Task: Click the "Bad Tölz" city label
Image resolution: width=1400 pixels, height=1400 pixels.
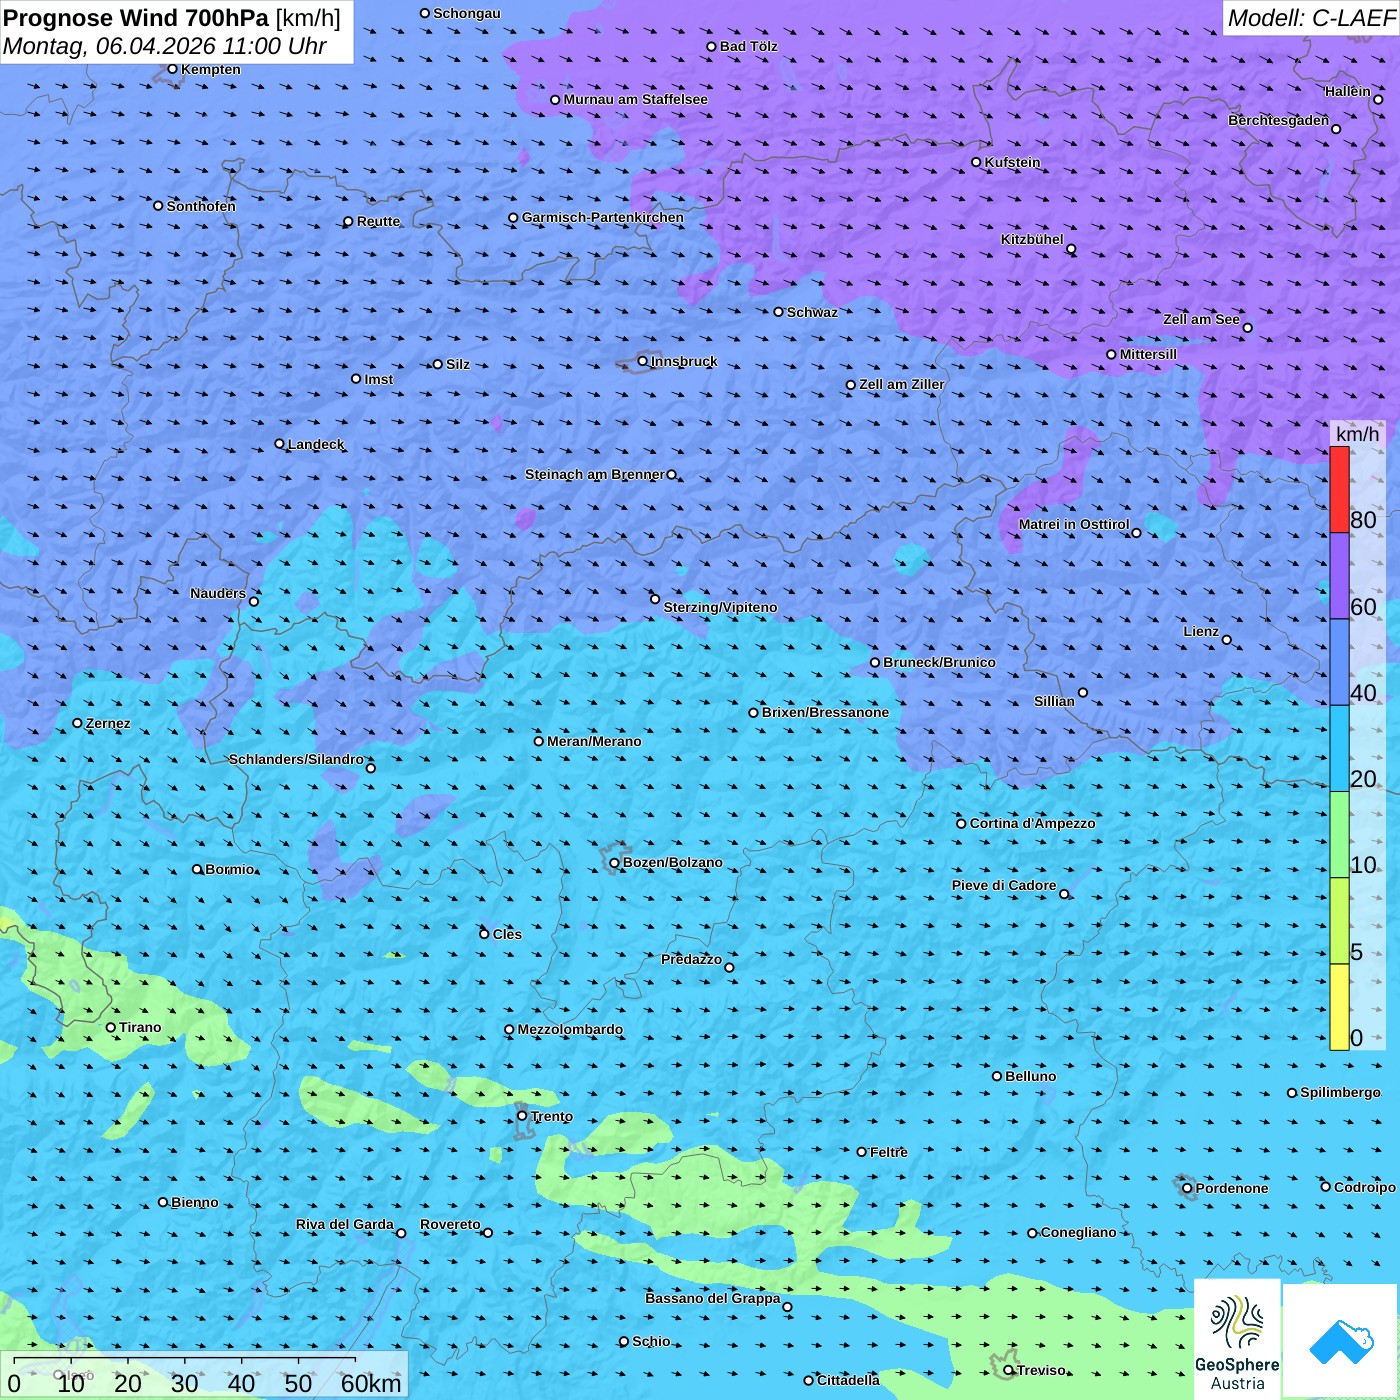Action: click(749, 46)
